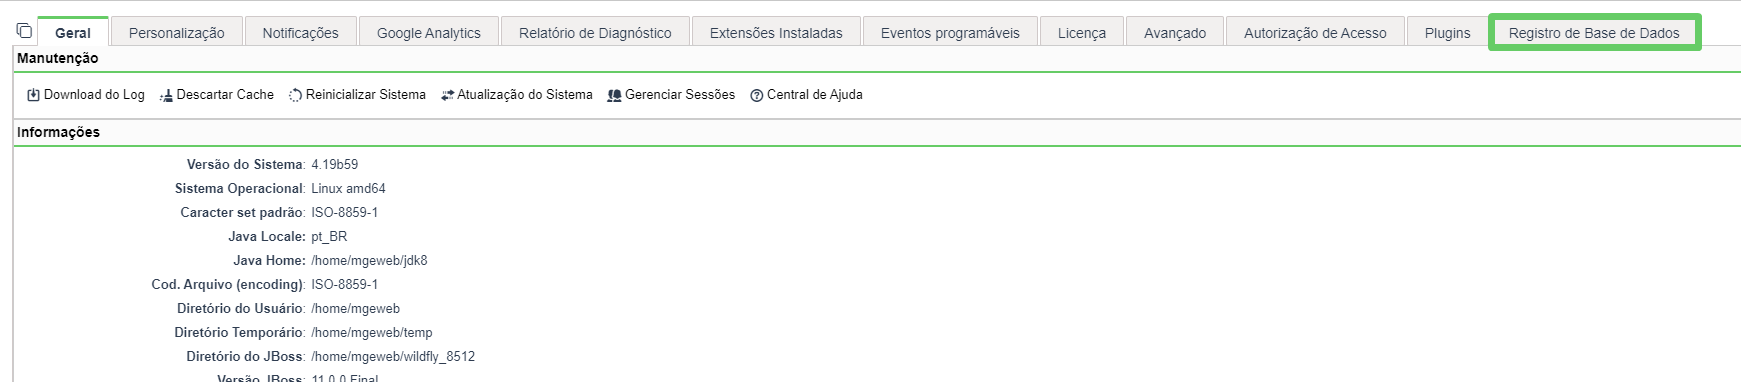The image size is (1741, 382).
Task: Click the Descartar Cache broom icon
Action: coord(166,95)
